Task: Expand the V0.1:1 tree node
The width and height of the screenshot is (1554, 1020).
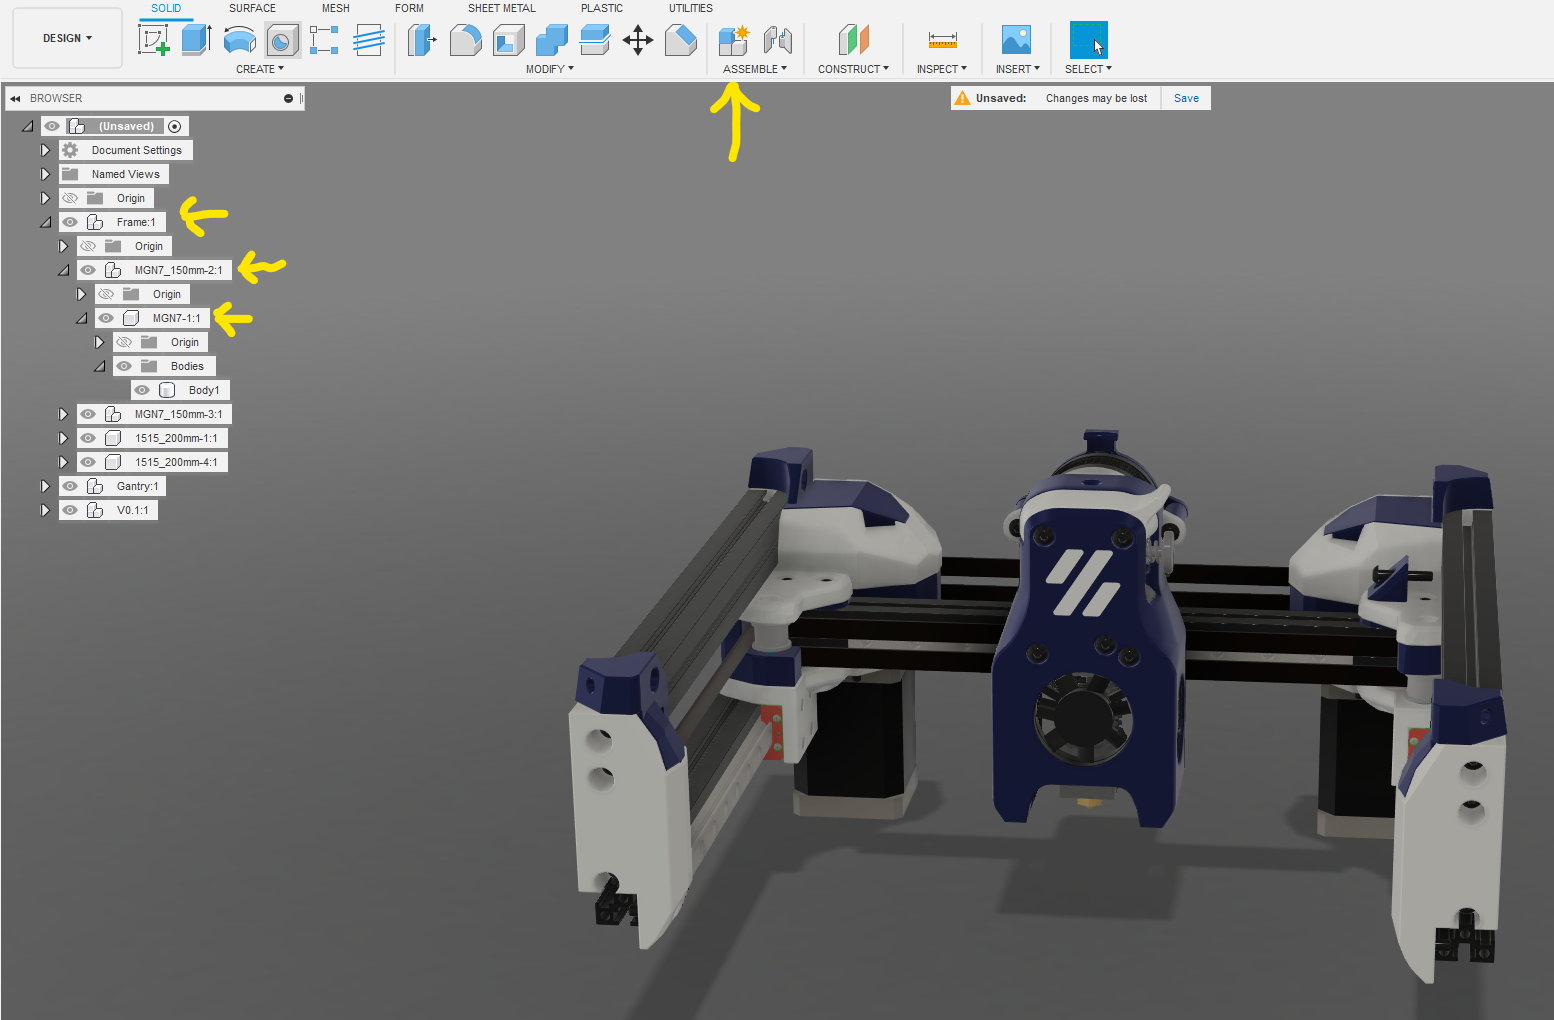Action: click(x=45, y=510)
